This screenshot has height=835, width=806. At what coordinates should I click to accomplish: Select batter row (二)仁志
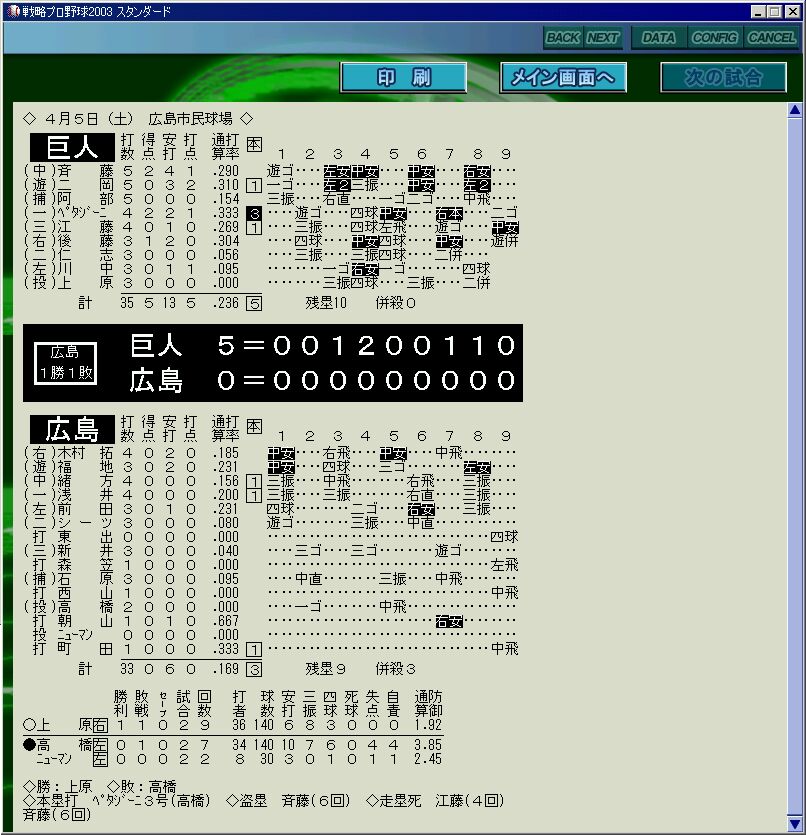[x=270, y=255]
